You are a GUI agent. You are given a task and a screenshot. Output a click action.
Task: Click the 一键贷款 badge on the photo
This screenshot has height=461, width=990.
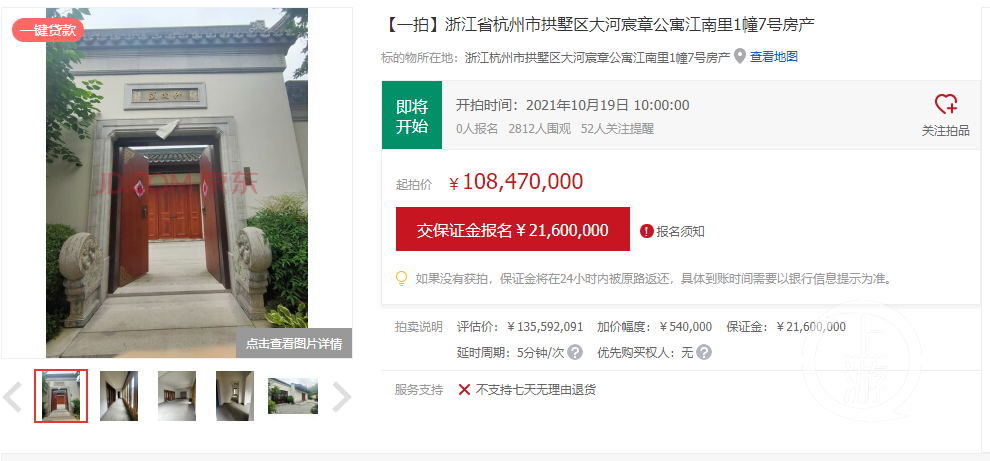[48, 30]
